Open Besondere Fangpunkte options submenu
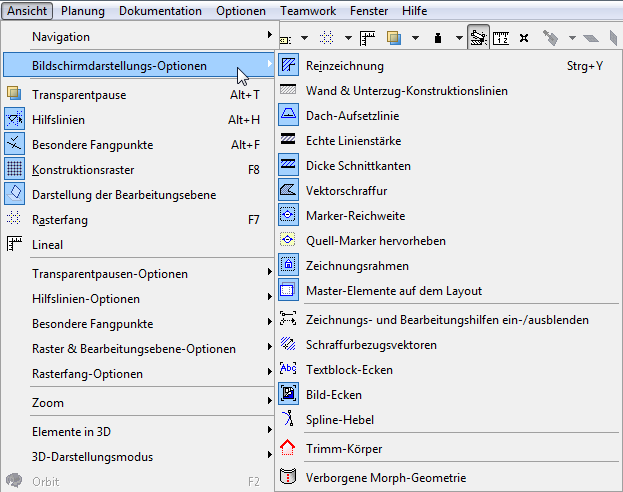The height and width of the screenshot is (492, 623). (x=138, y=324)
